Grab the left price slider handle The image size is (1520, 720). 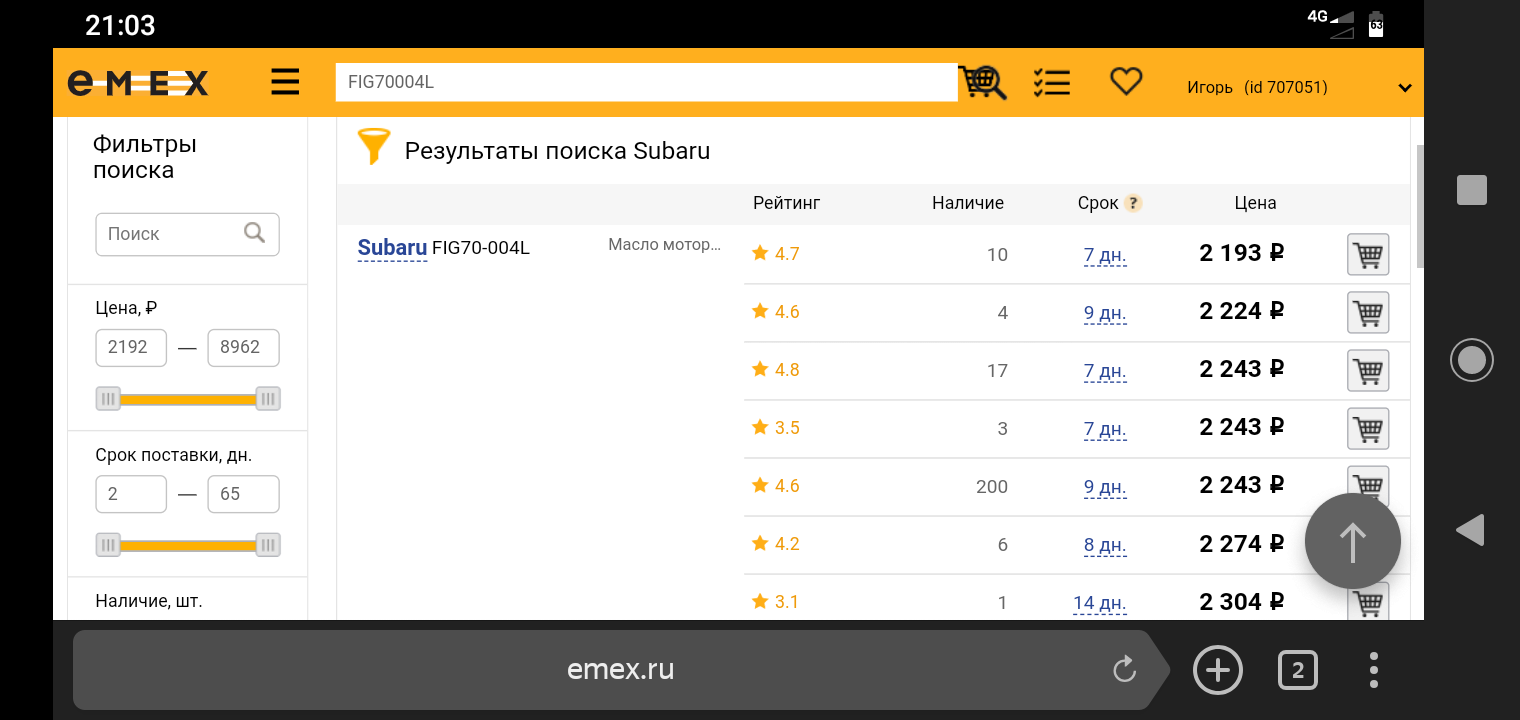(x=108, y=399)
